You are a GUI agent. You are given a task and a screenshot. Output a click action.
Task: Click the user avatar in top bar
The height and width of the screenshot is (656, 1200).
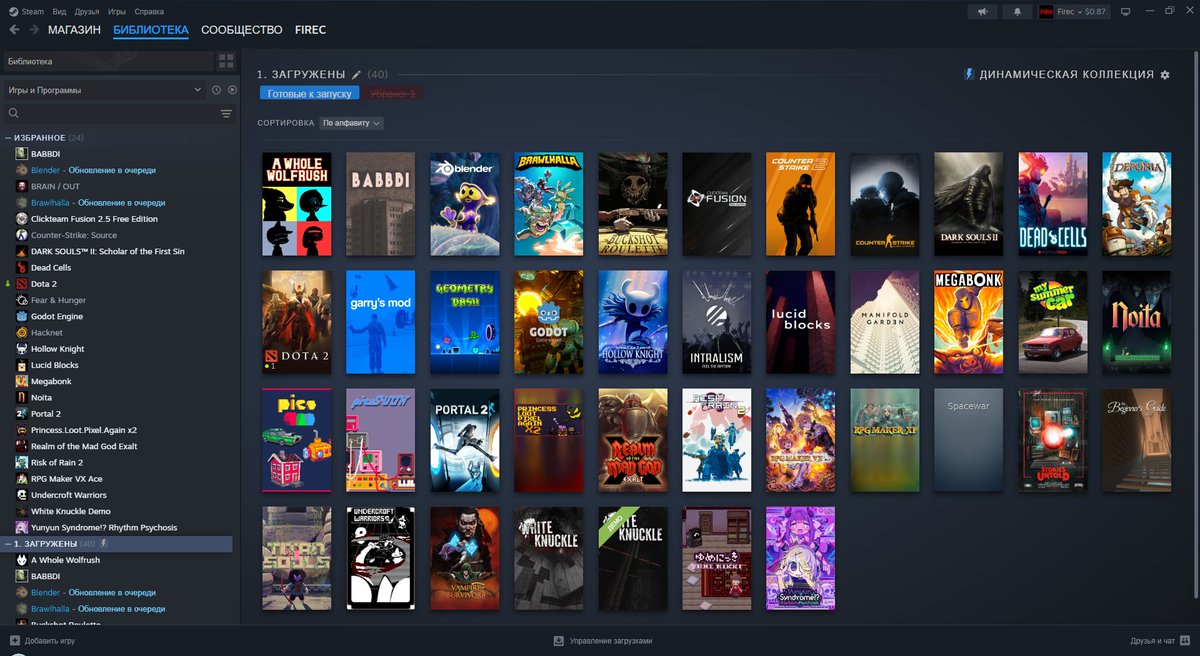[1046, 11]
